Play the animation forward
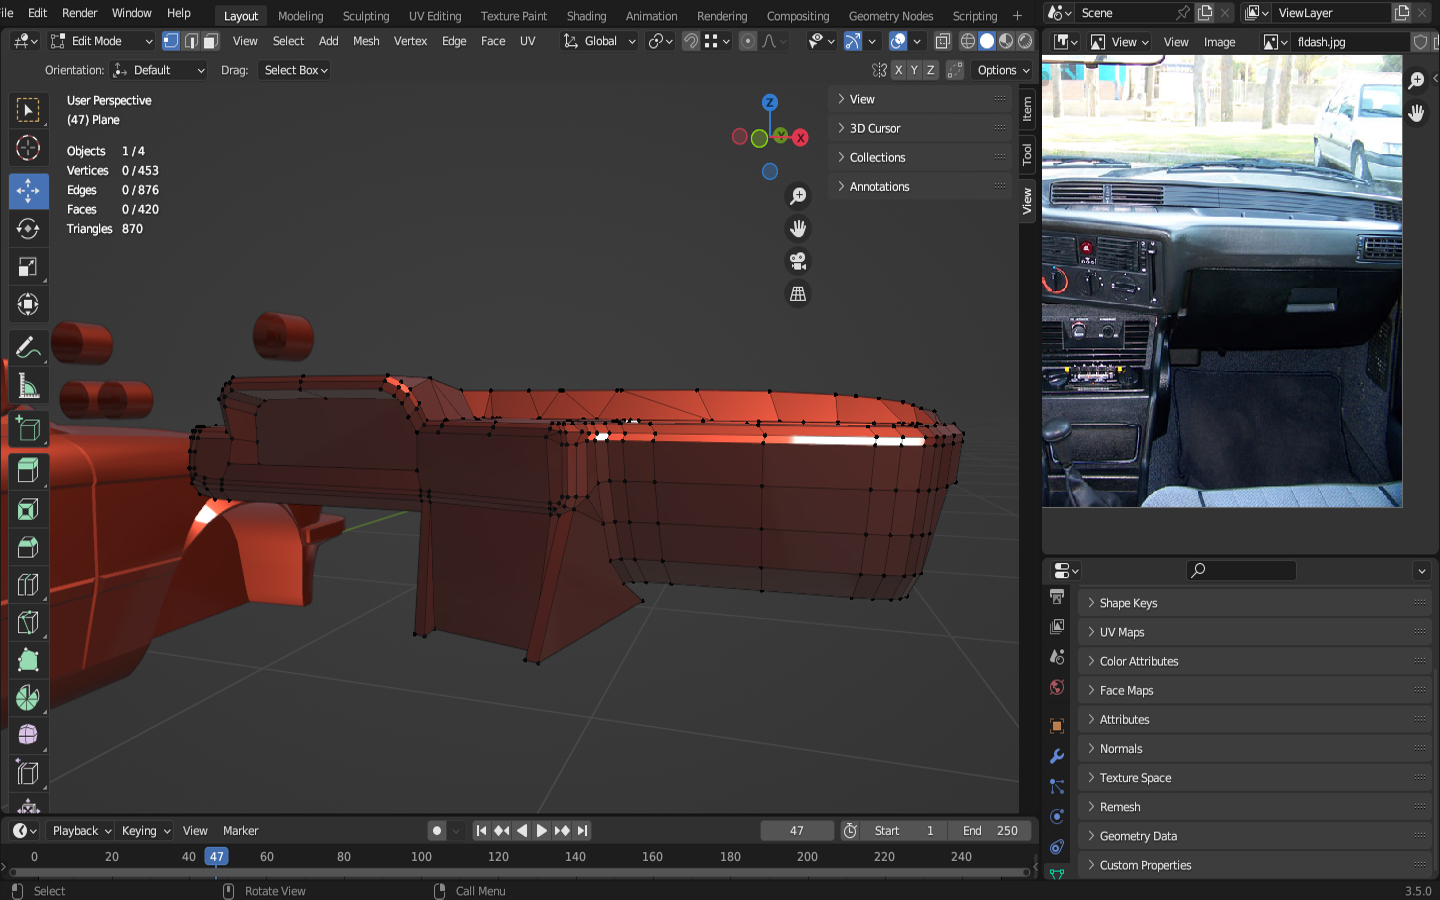 pos(542,831)
